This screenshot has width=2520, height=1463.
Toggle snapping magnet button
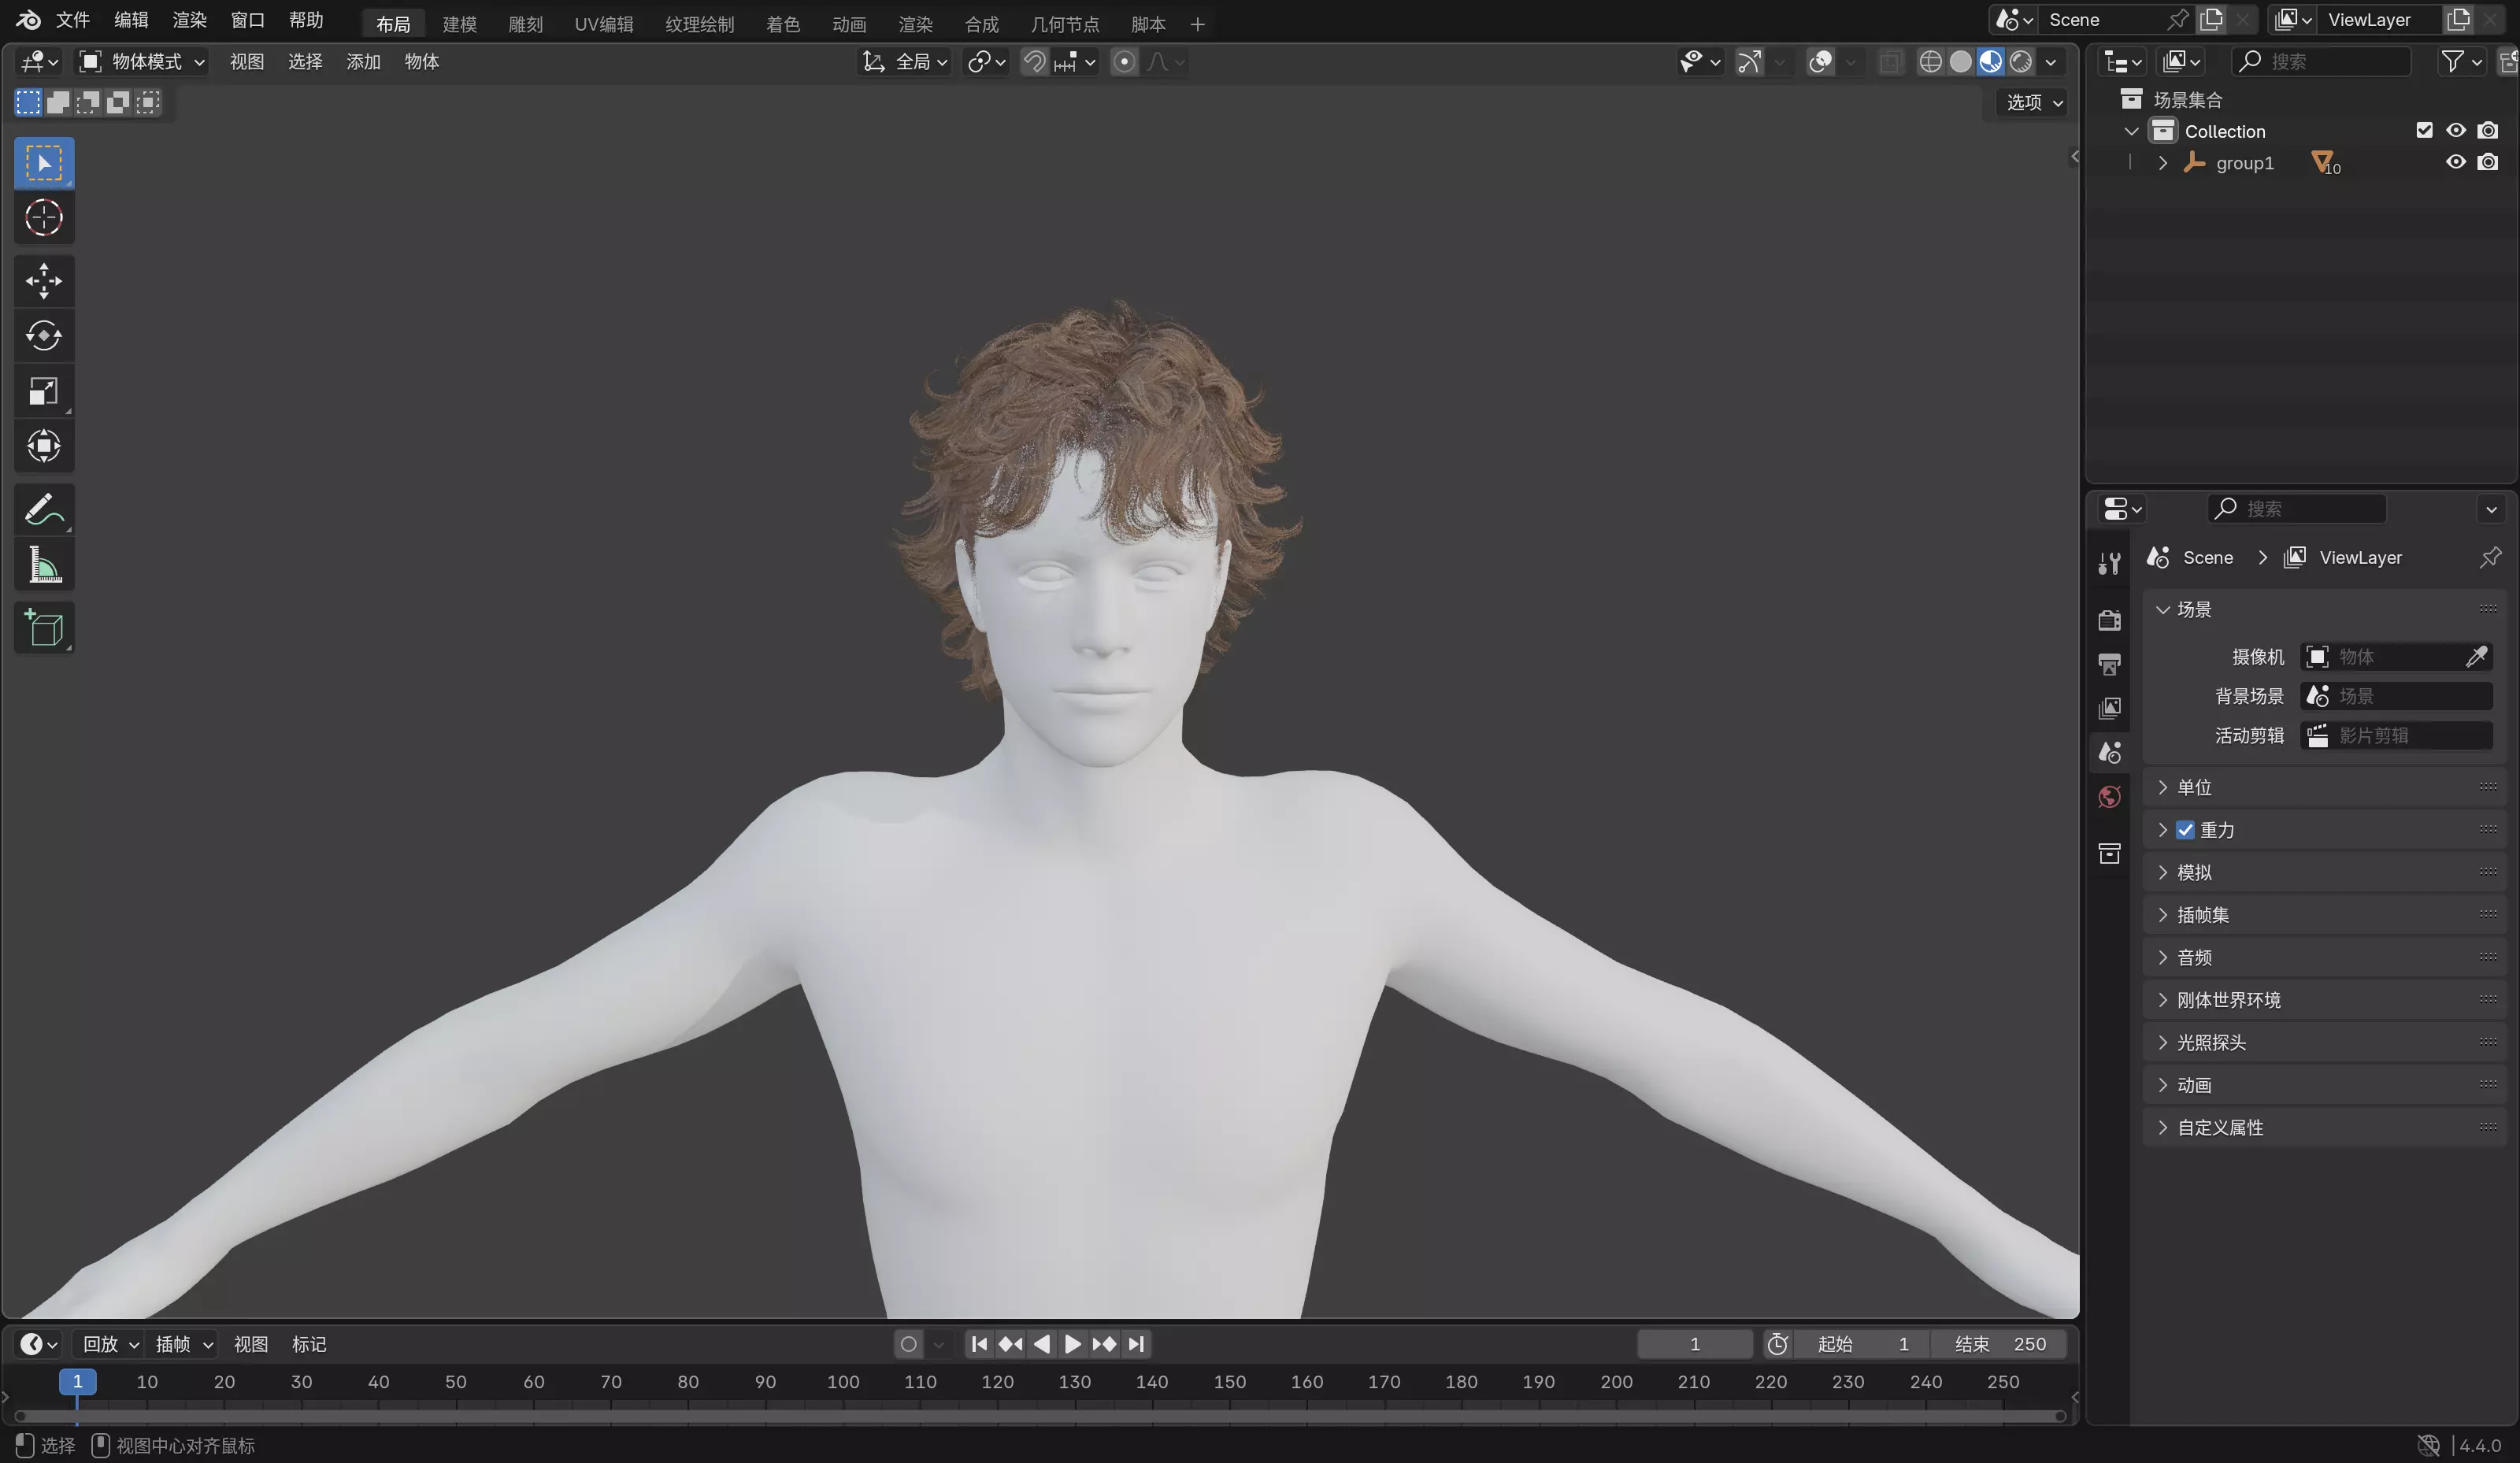point(1035,62)
